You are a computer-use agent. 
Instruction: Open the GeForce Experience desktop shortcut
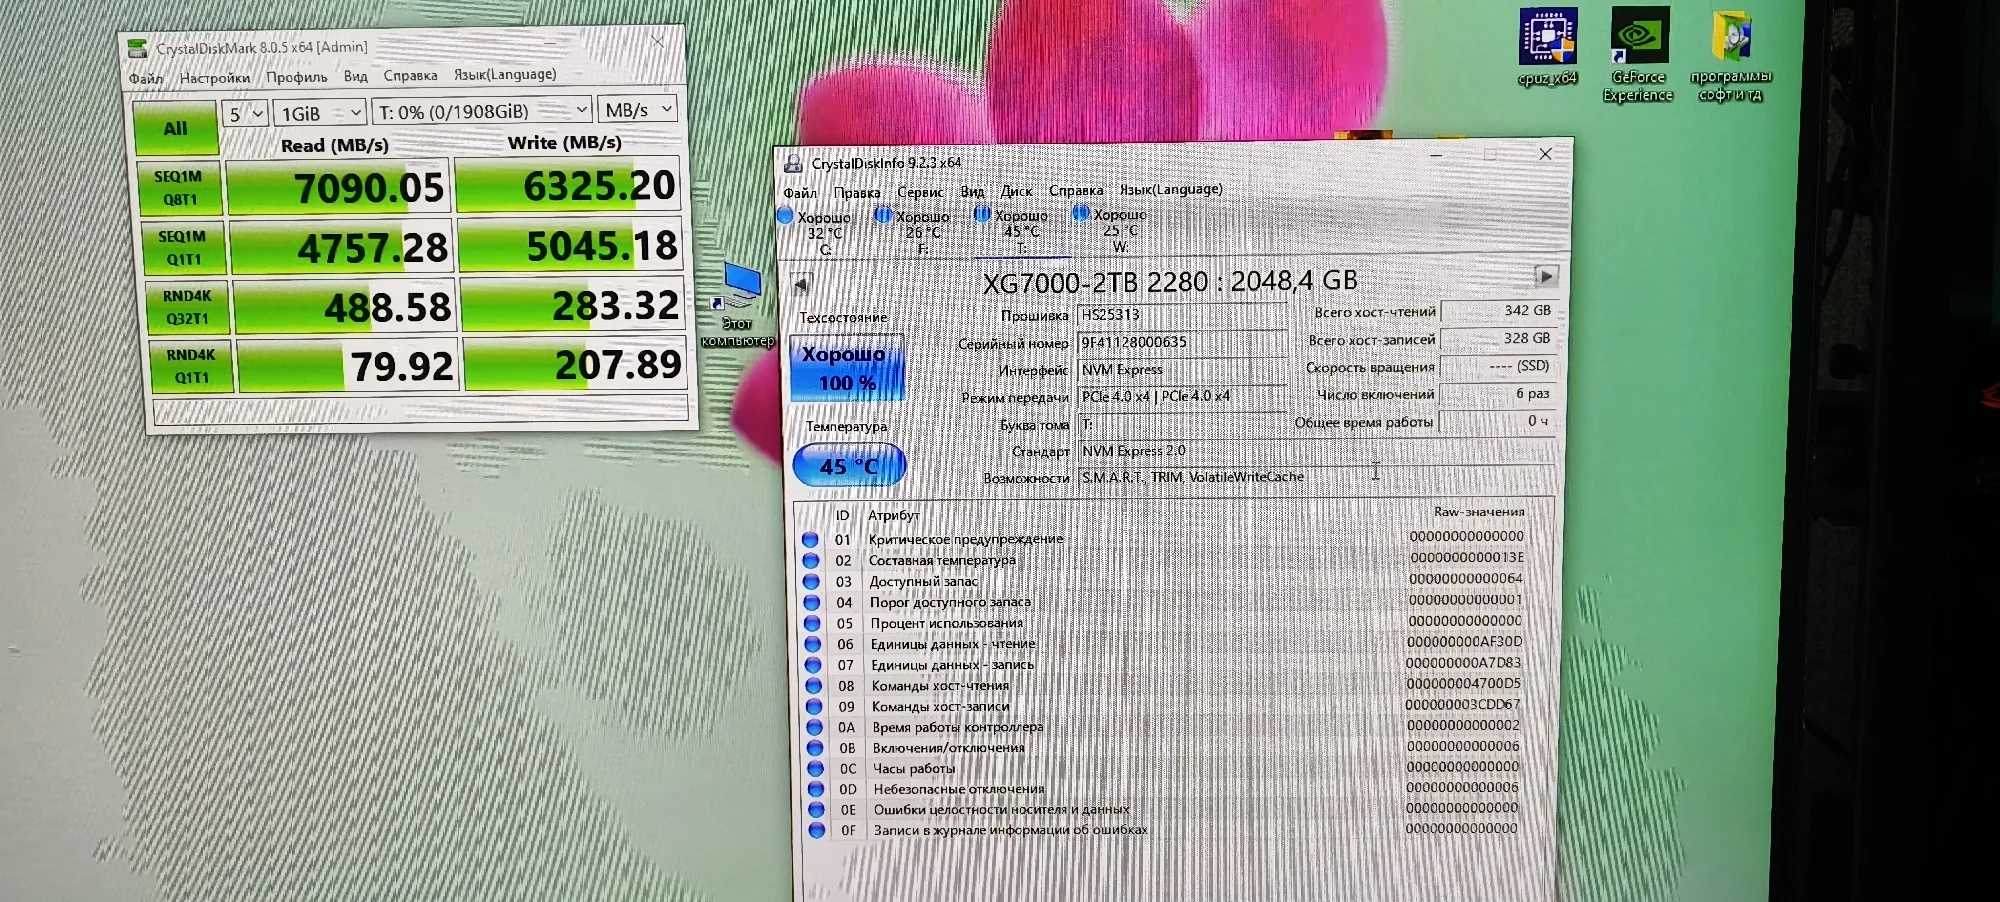click(1638, 55)
